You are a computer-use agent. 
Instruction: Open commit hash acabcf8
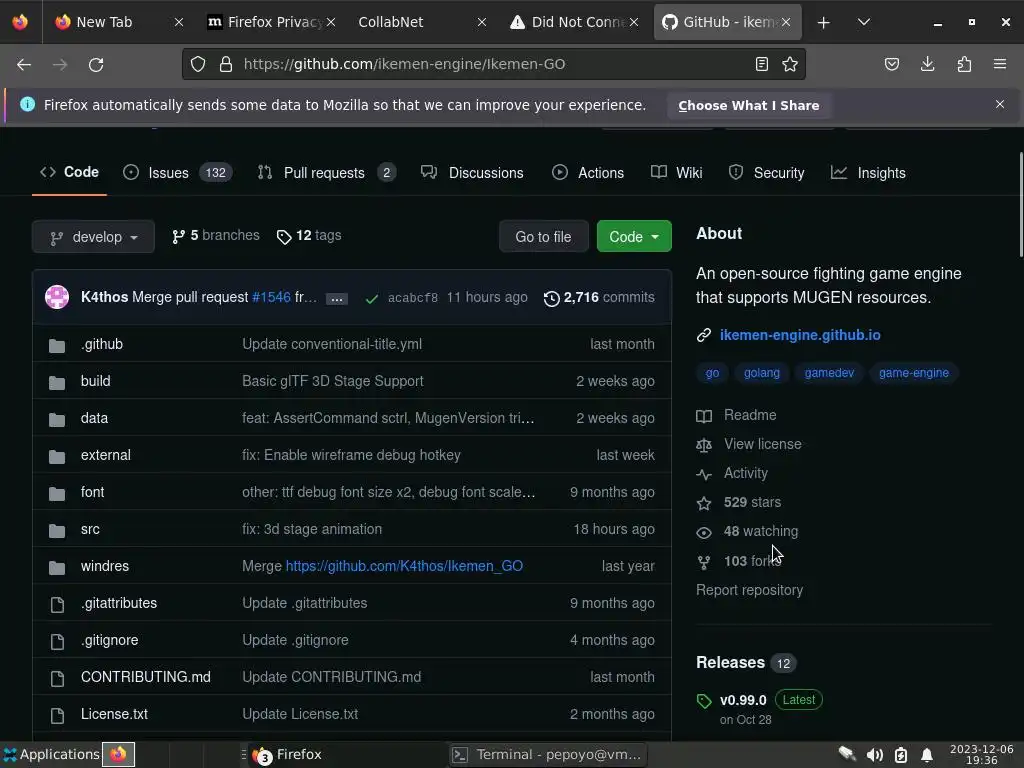(x=413, y=298)
